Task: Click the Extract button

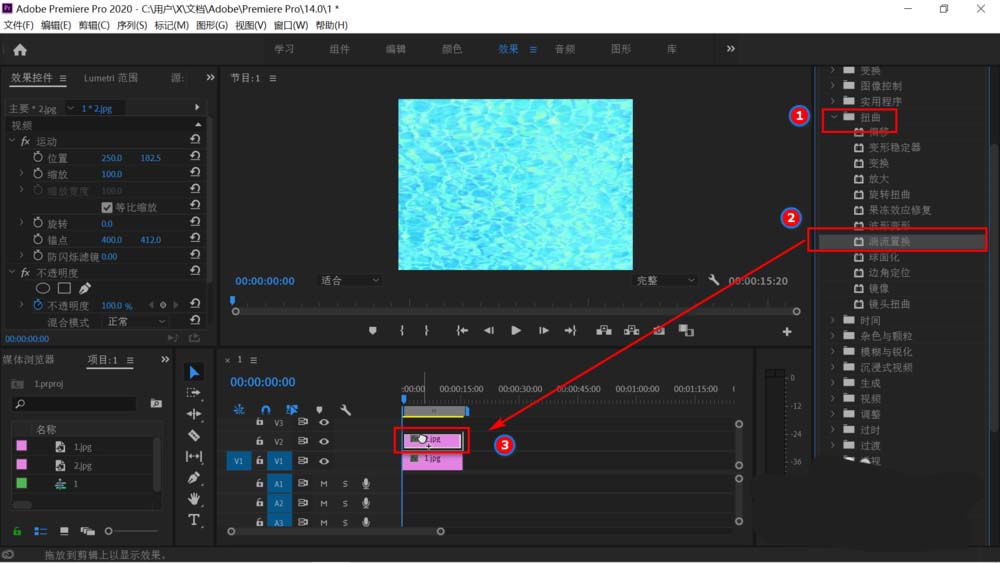Action: (631, 330)
